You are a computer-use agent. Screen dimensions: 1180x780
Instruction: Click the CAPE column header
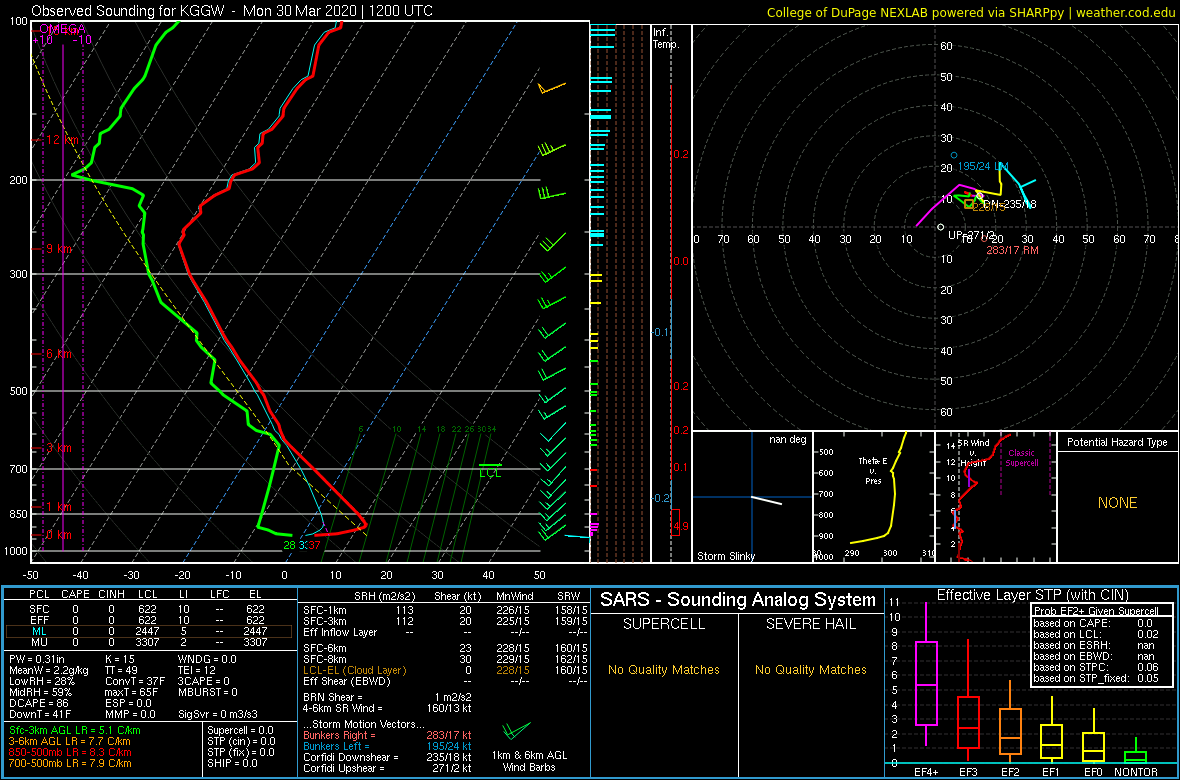point(75,595)
